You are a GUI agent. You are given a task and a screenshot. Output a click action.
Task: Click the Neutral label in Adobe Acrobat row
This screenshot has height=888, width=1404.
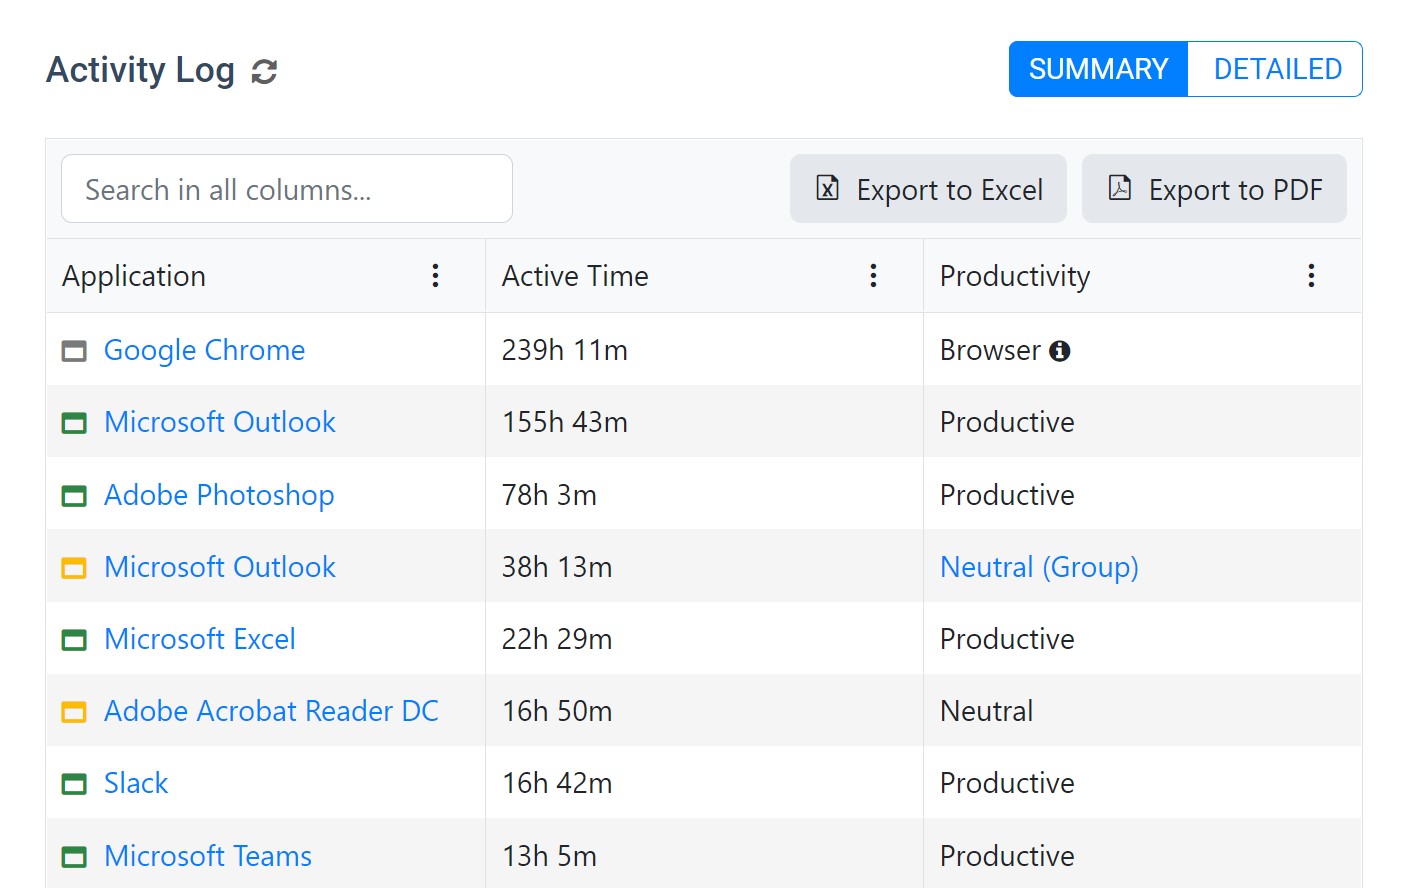coord(987,711)
